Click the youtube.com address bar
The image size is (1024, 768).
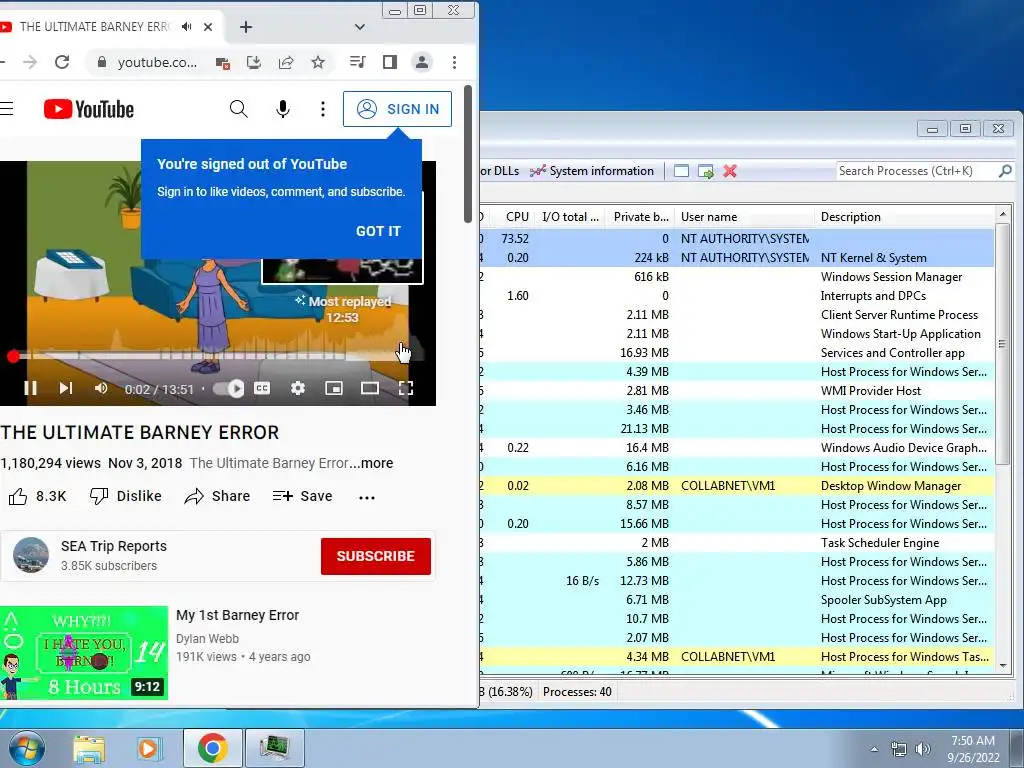[x=157, y=62]
